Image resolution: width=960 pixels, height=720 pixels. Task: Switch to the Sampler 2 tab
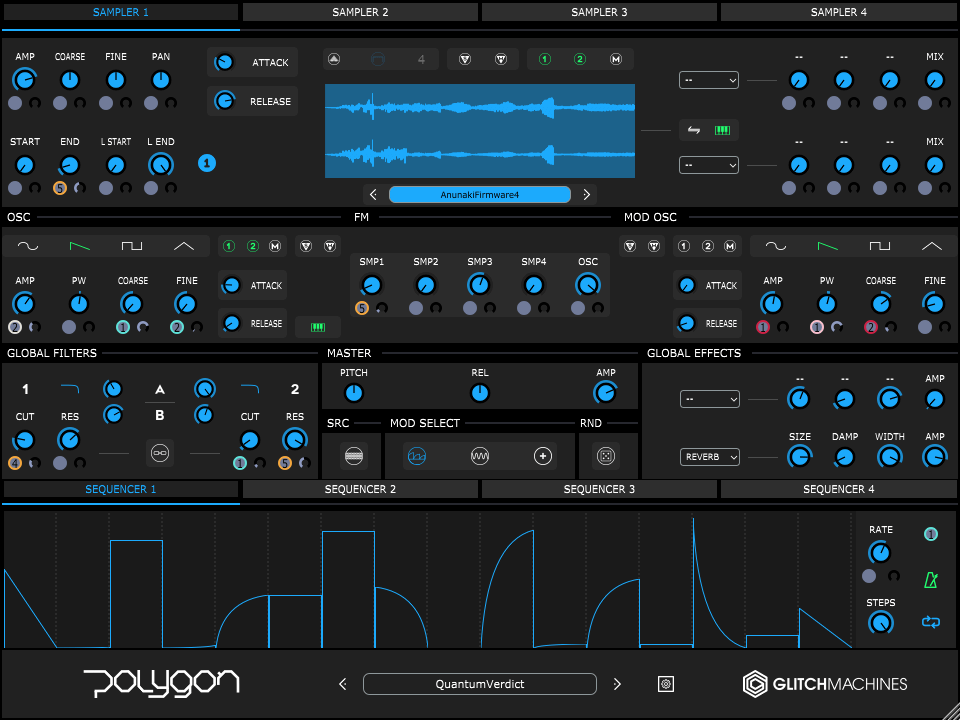(x=360, y=12)
